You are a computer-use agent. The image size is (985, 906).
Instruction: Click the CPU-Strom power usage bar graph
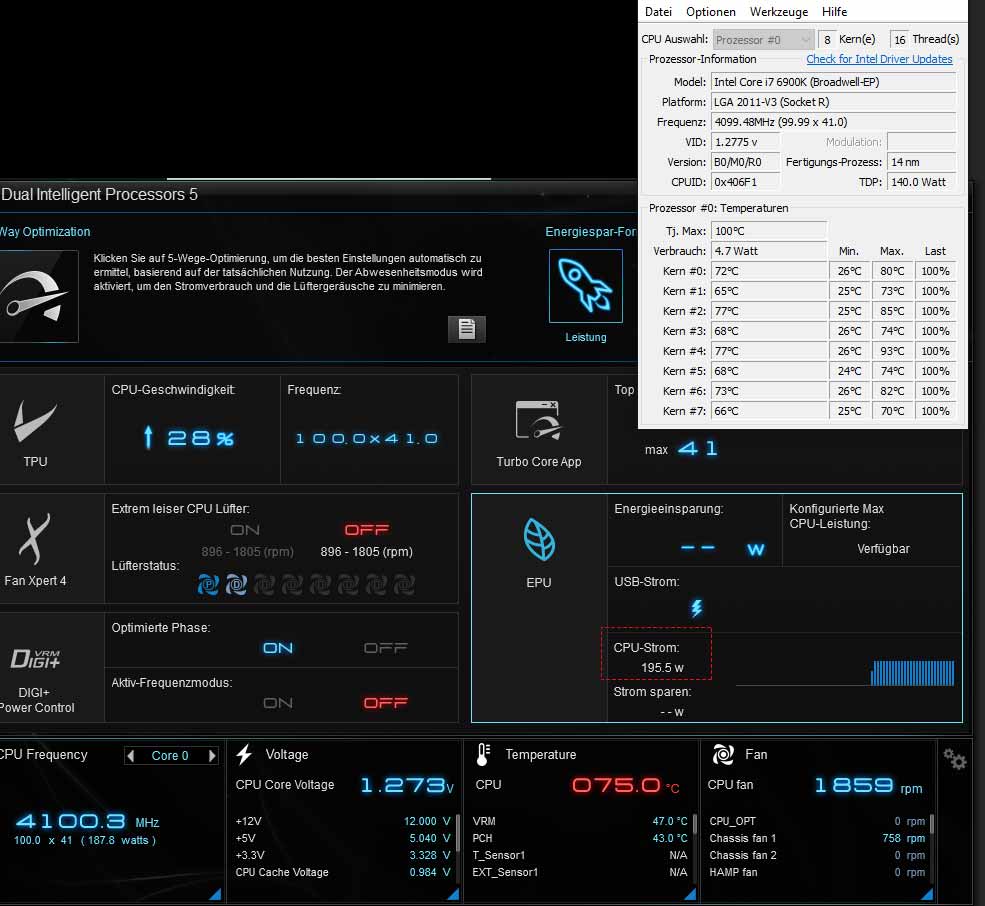click(912, 672)
